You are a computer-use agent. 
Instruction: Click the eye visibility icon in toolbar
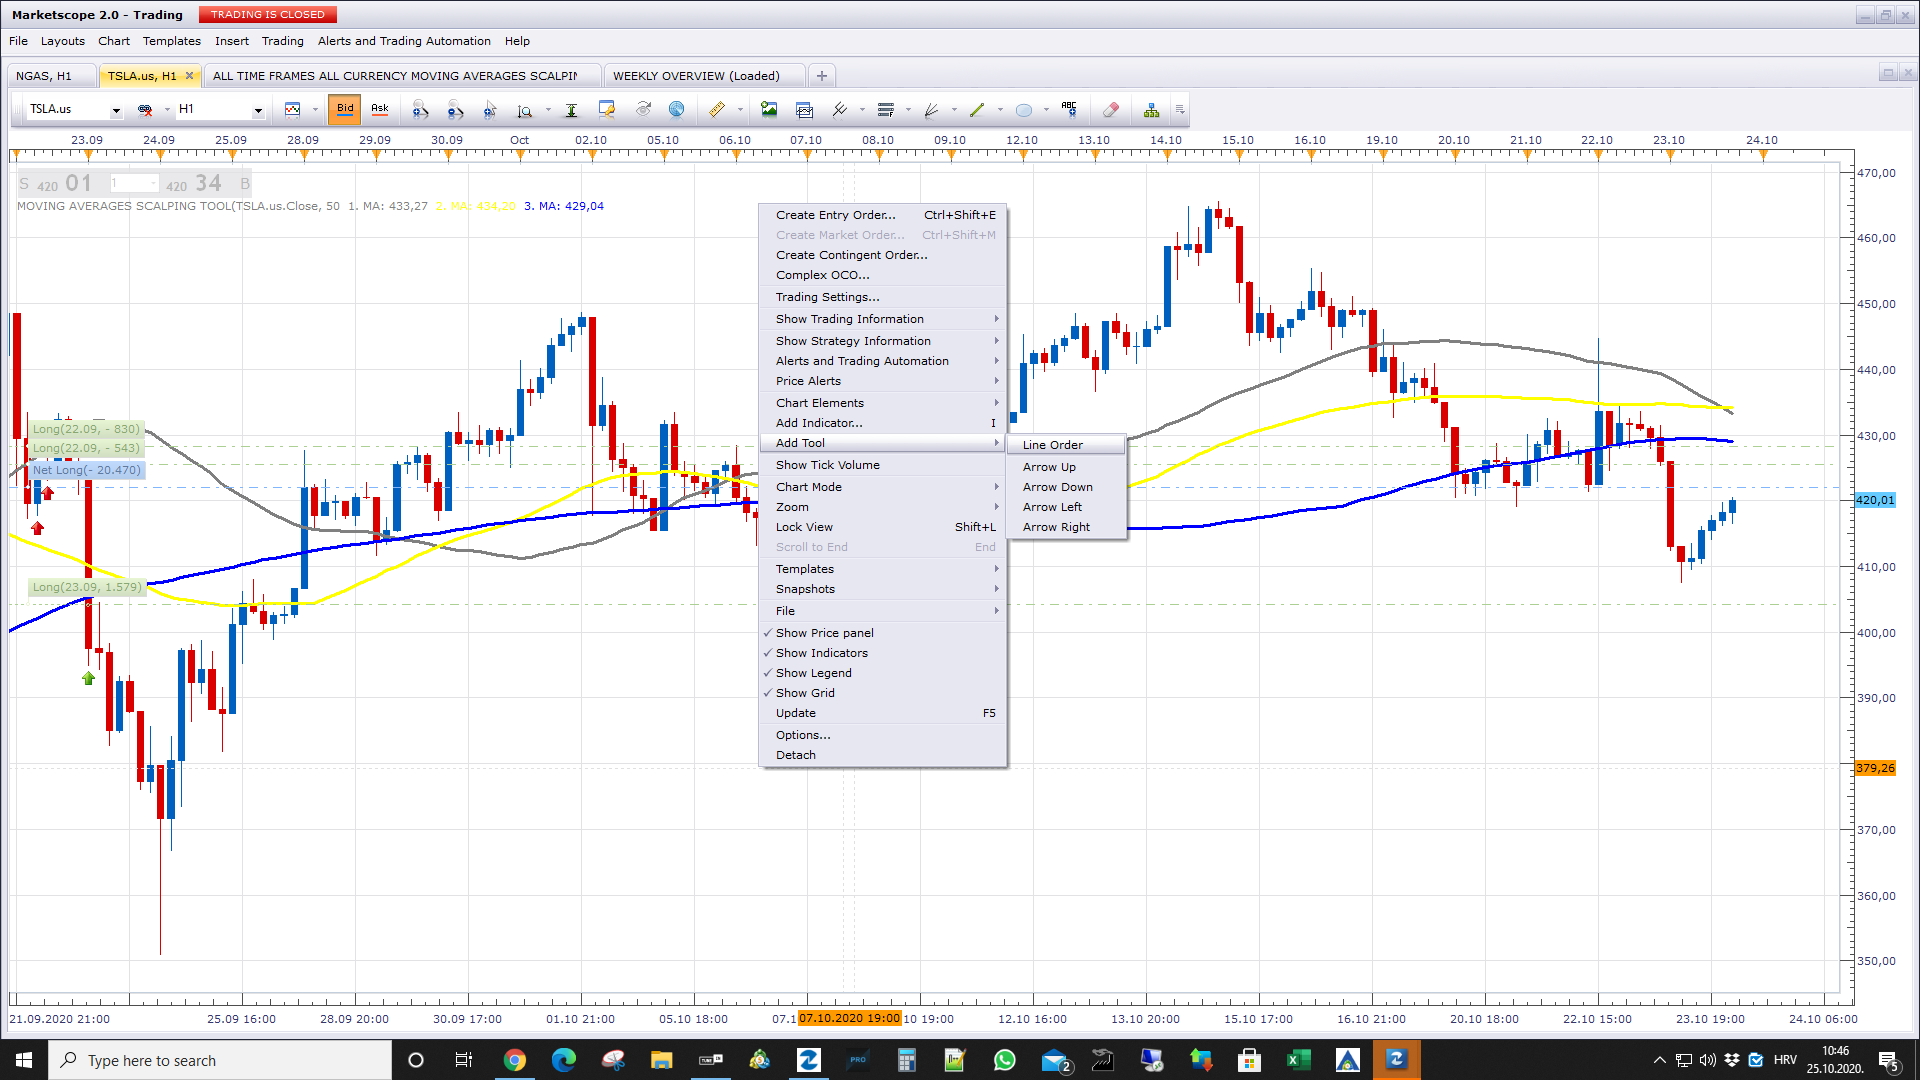643,109
